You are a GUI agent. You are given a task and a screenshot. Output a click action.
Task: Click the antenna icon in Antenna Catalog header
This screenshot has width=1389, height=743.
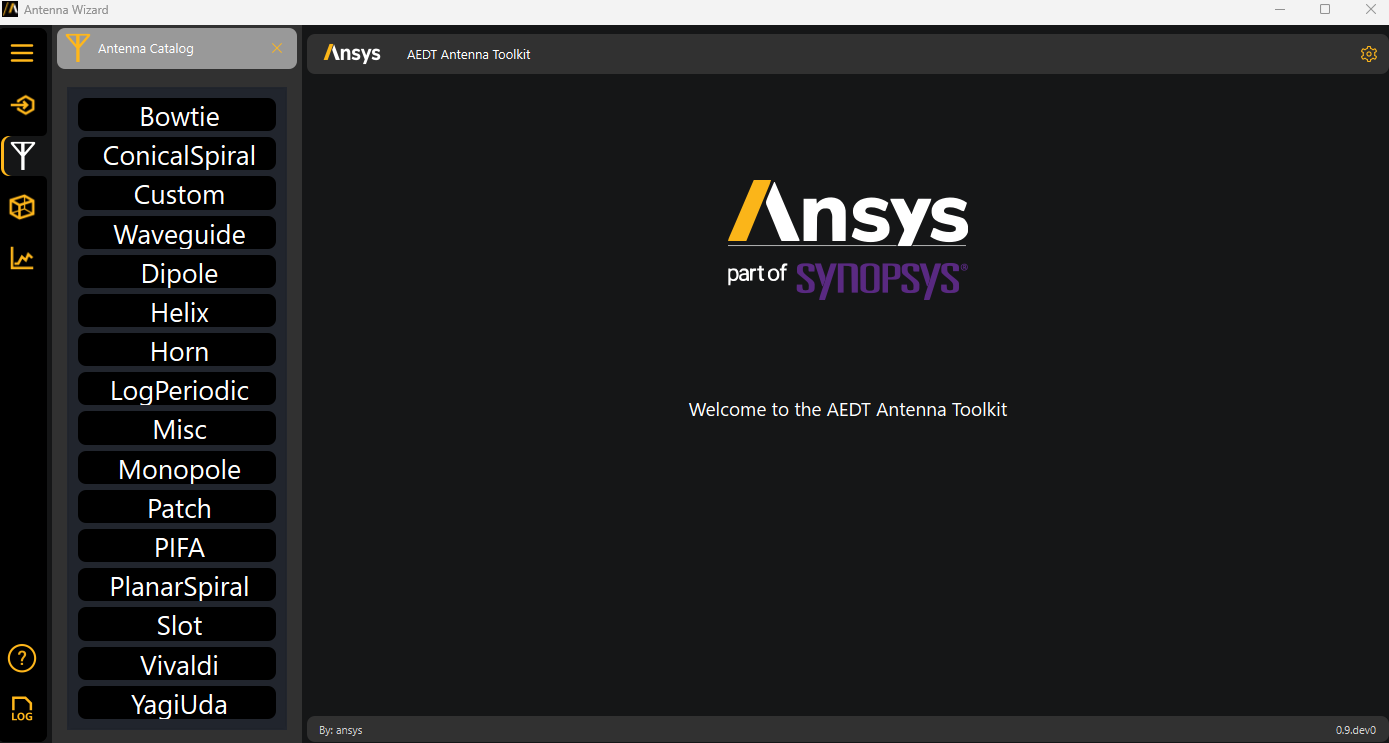[77, 48]
